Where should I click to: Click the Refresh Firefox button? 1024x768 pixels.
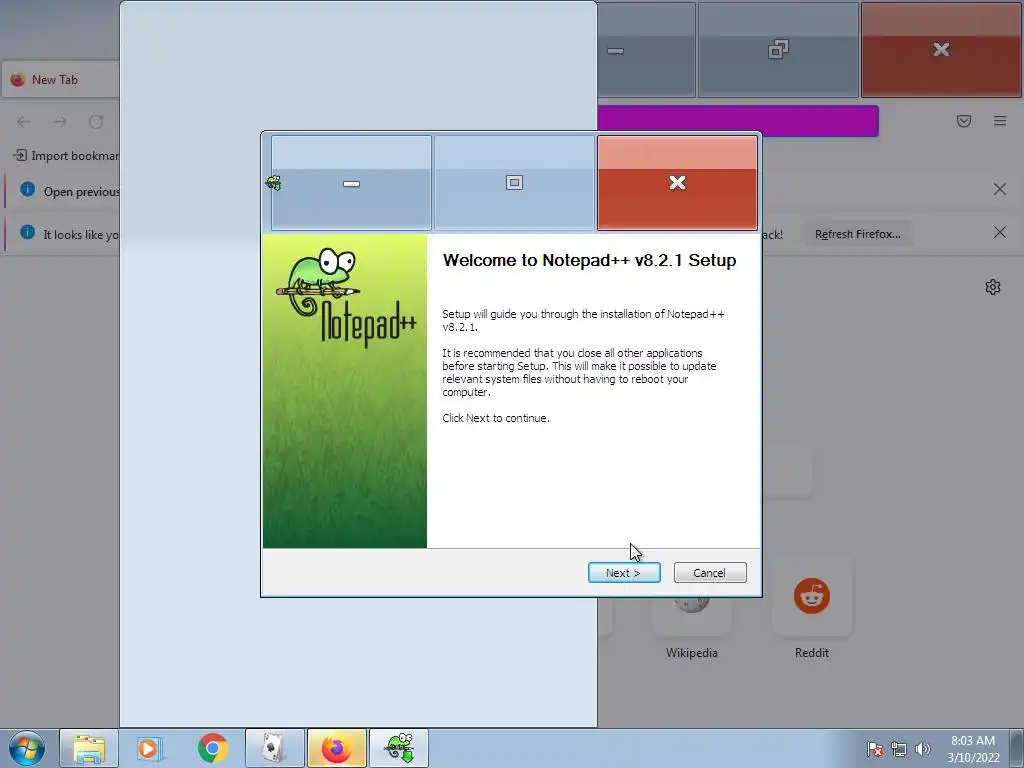pyautogui.click(x=857, y=234)
